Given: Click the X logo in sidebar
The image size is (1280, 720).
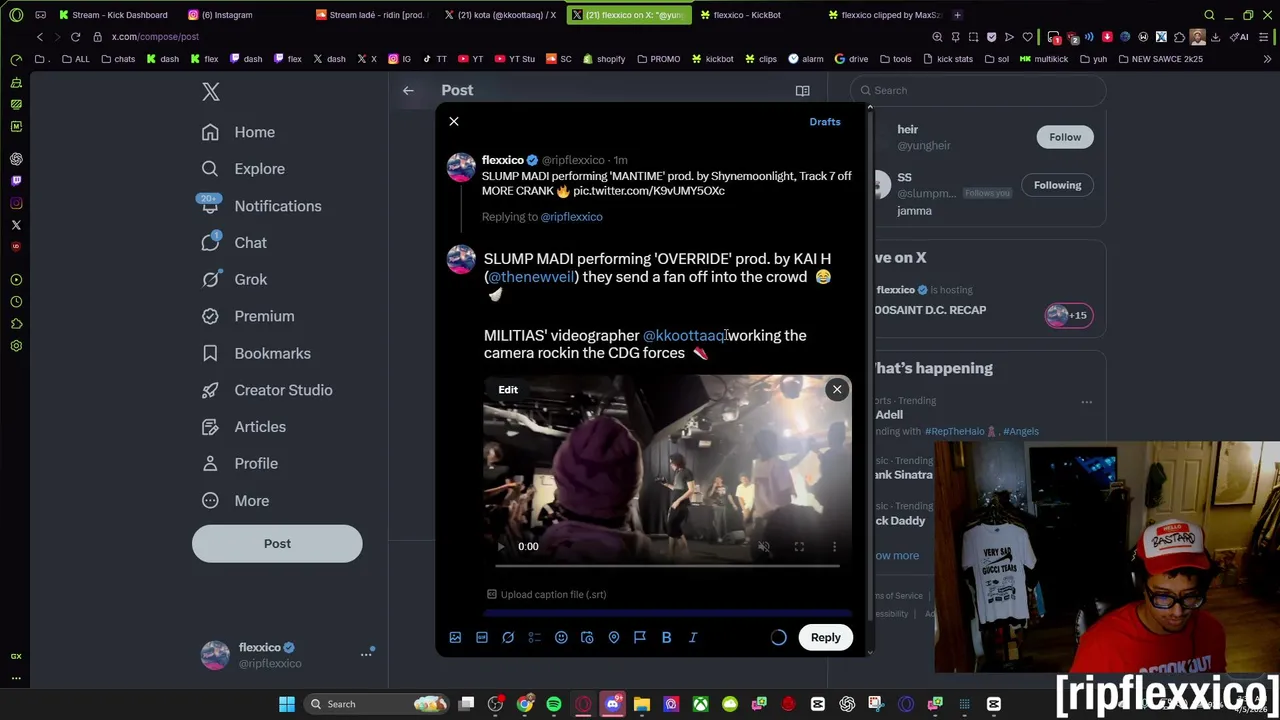Looking at the screenshot, I should click(211, 92).
